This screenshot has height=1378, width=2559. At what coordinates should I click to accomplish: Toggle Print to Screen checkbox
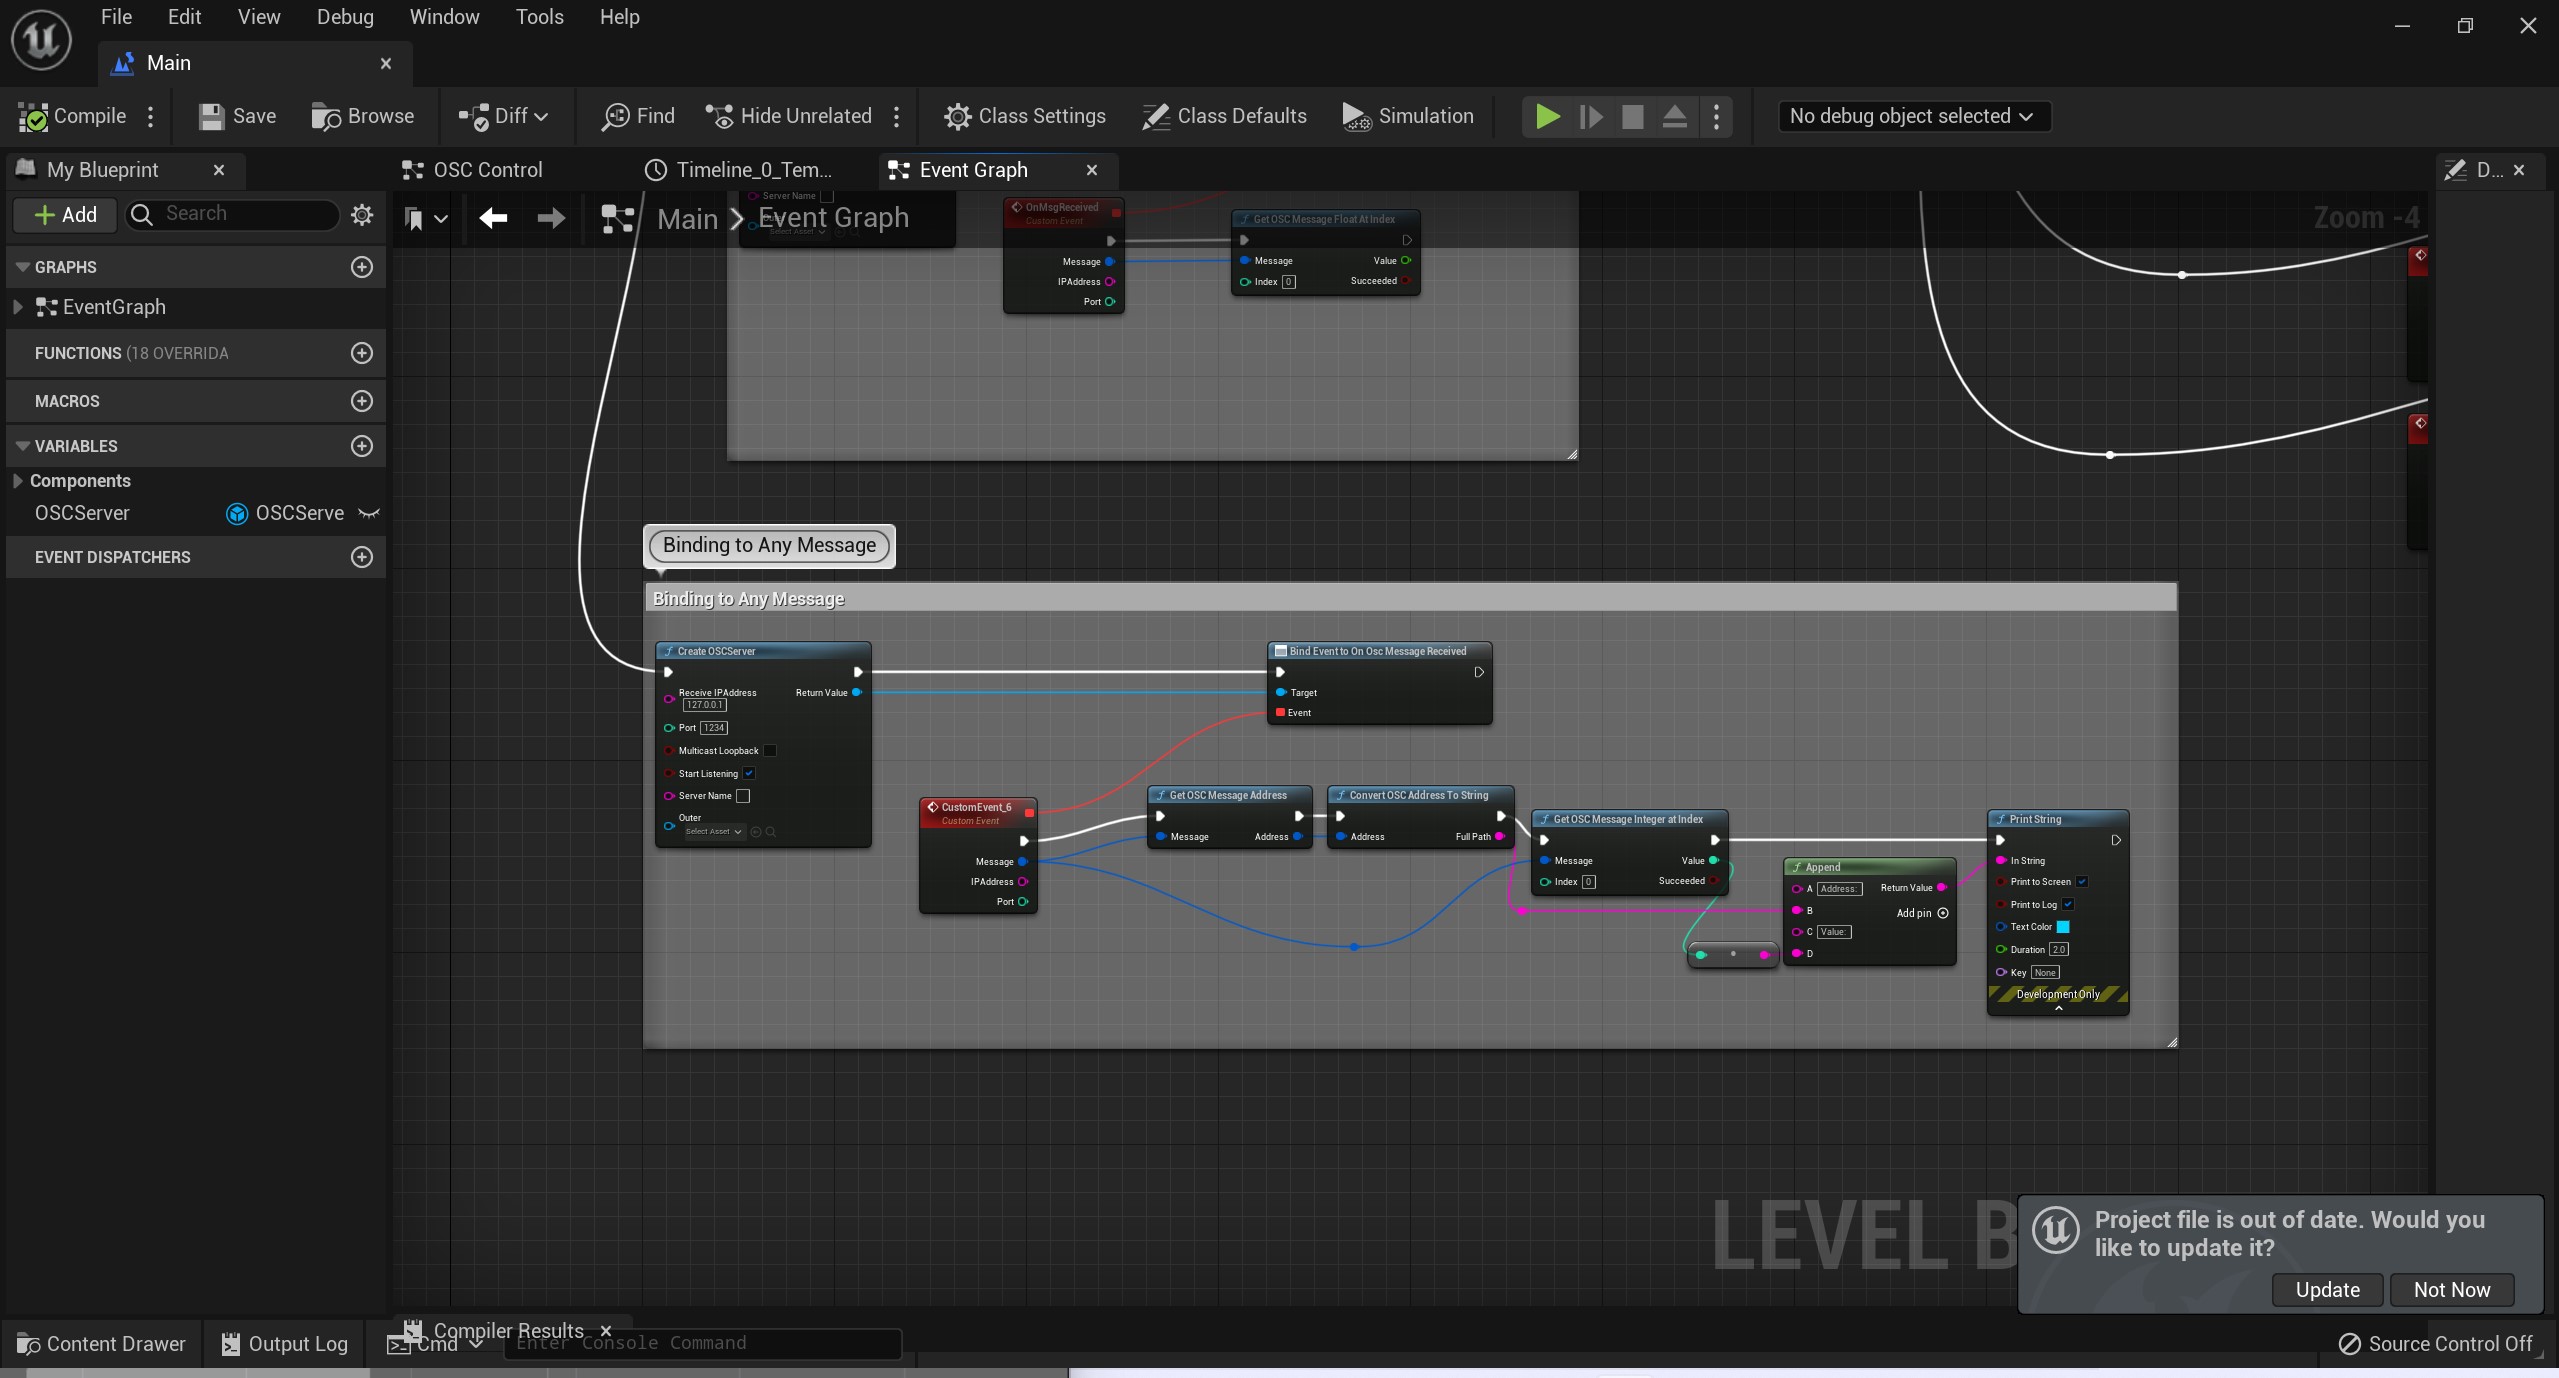click(x=2082, y=882)
